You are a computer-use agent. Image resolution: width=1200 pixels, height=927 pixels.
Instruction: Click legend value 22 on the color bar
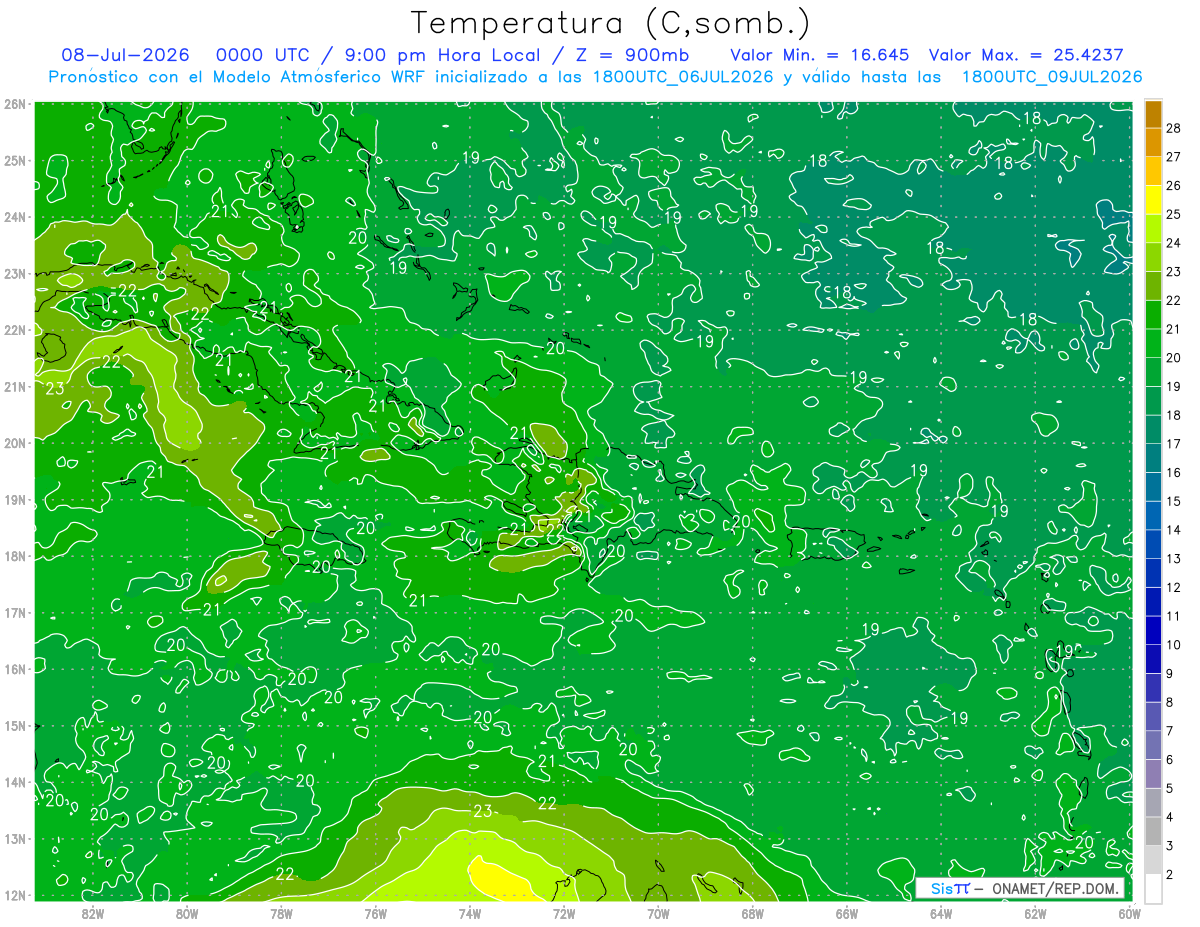tap(1174, 300)
